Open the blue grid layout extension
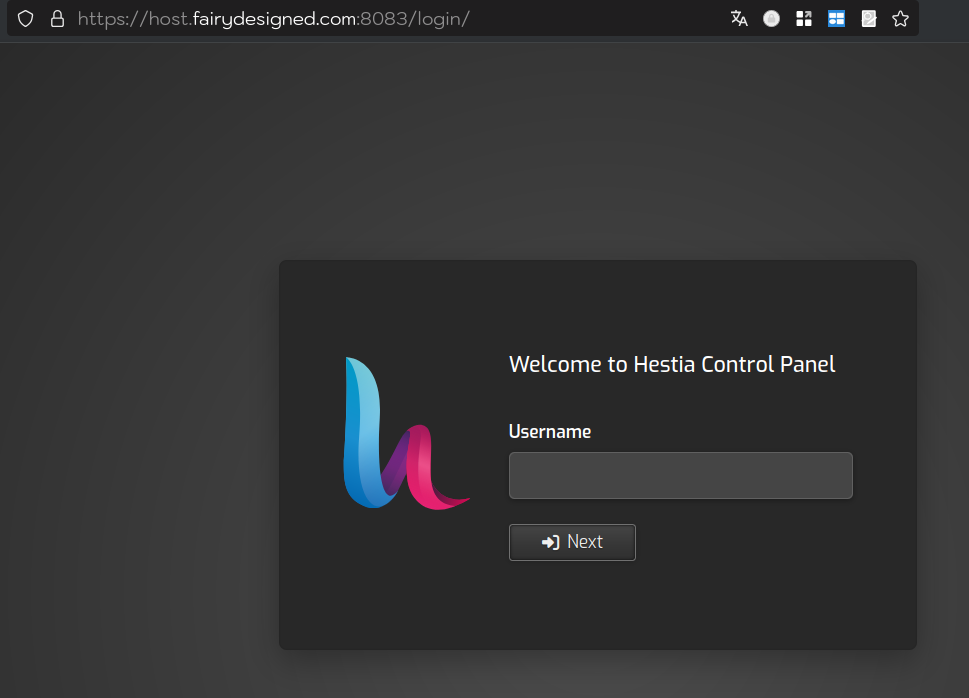The height and width of the screenshot is (698, 969). (x=836, y=19)
